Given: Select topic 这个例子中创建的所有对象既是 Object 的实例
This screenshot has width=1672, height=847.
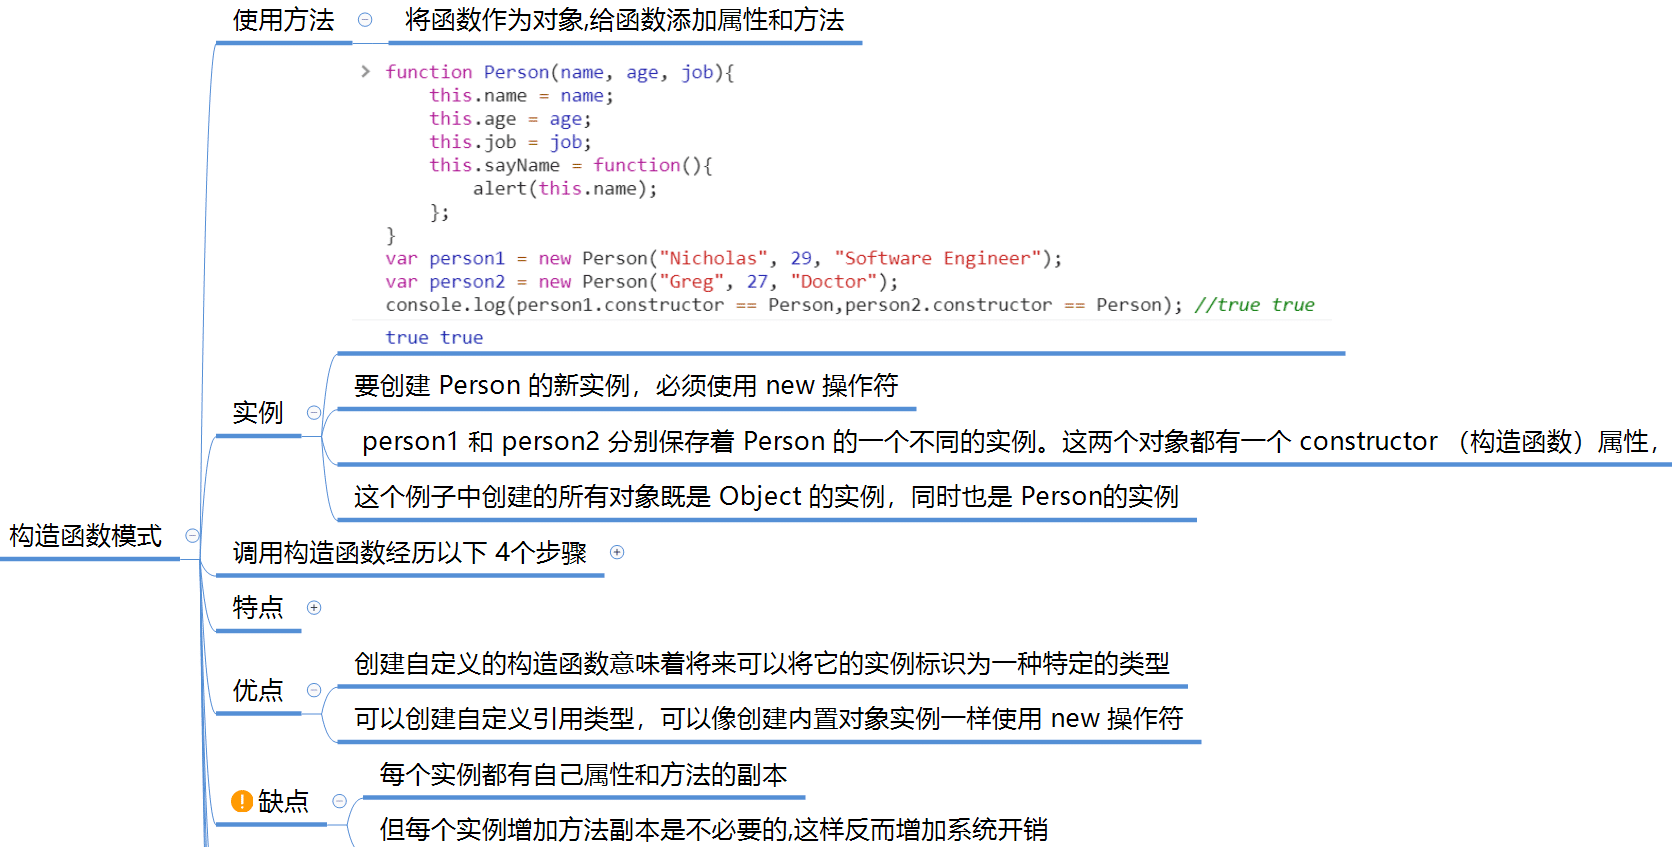Looking at the screenshot, I should tap(766, 496).
